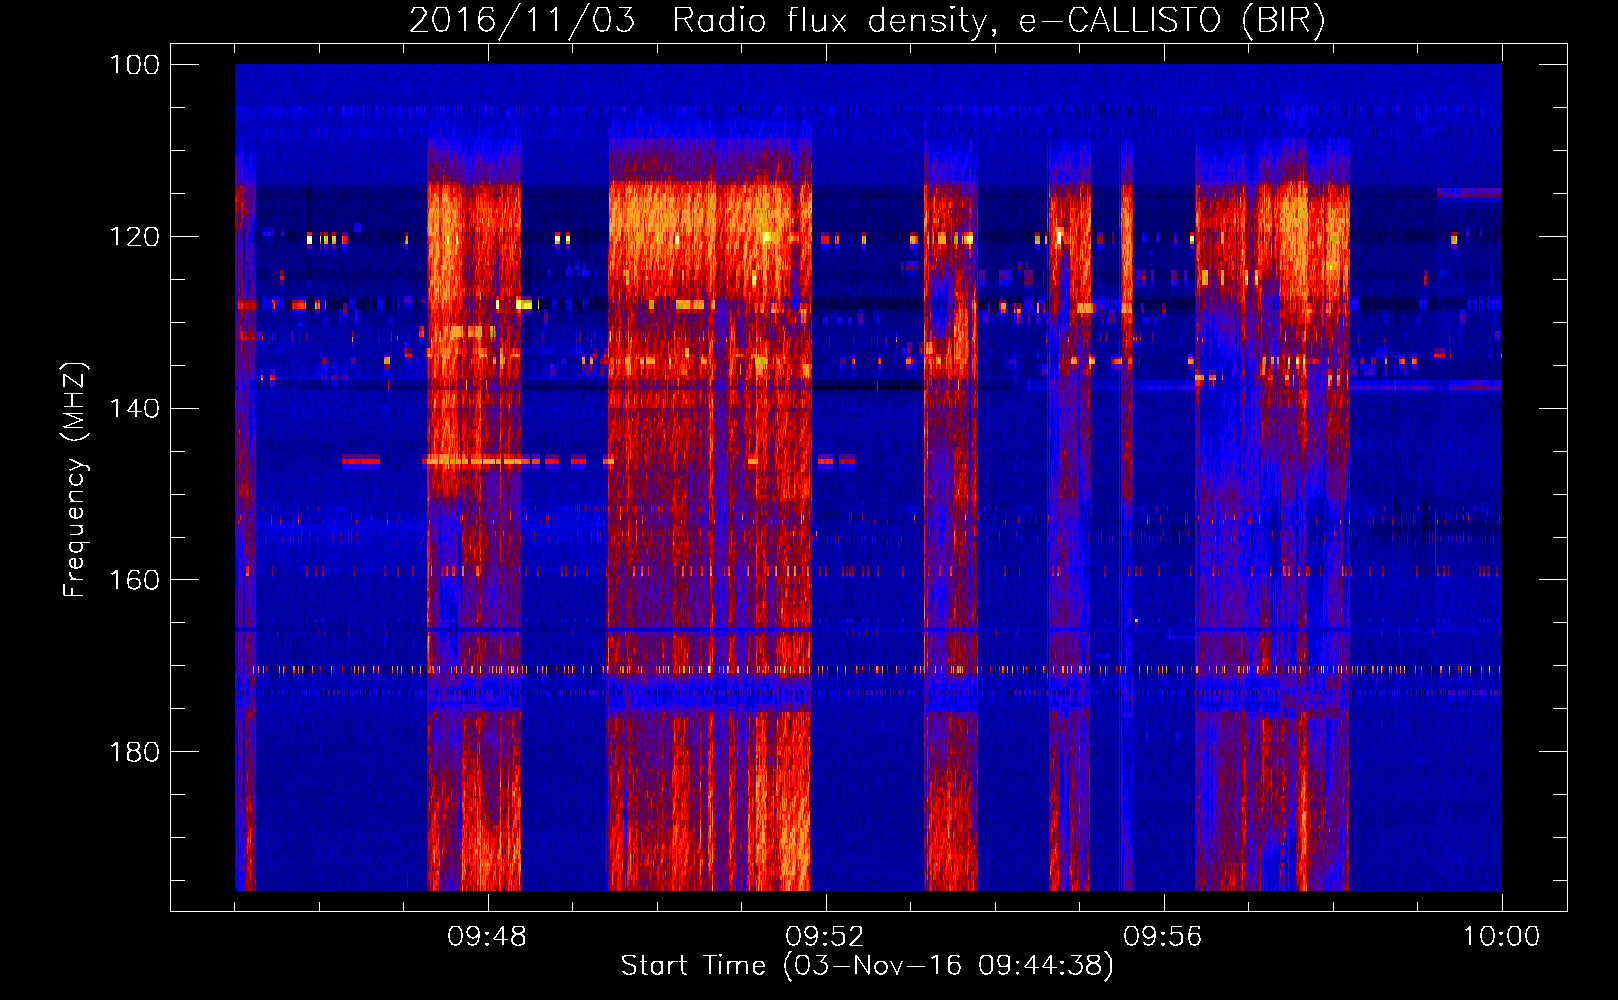
Task: Click the 'Start Time (03-Nov-16 09:44:38)' label
Action: click(867, 966)
